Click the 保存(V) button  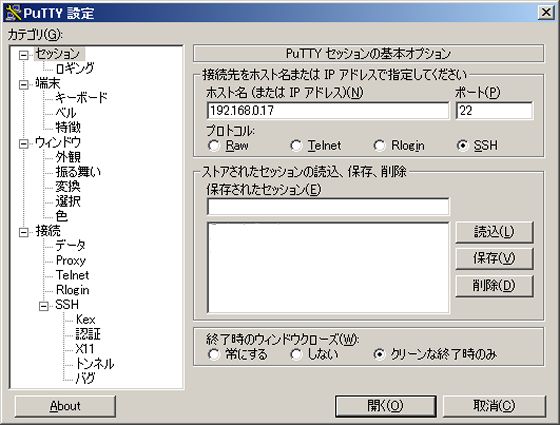click(494, 258)
